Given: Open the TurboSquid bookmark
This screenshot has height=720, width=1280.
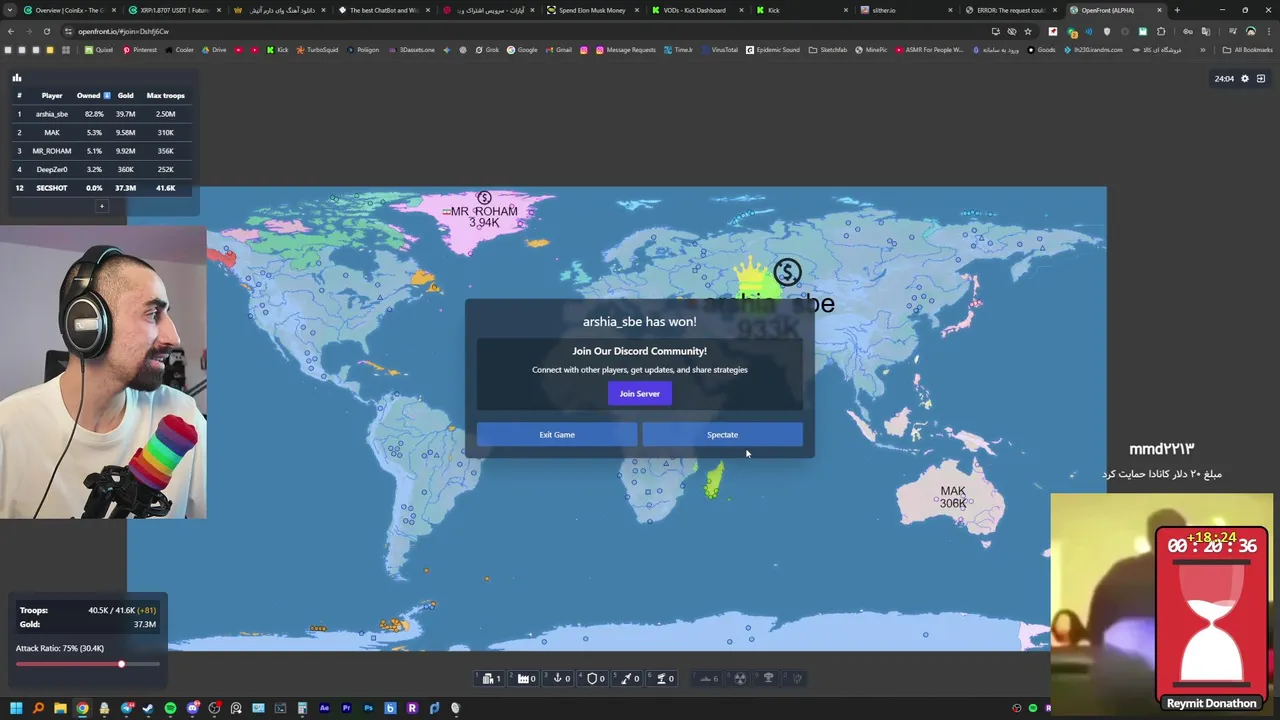Looking at the screenshot, I should pyautogui.click(x=318, y=50).
